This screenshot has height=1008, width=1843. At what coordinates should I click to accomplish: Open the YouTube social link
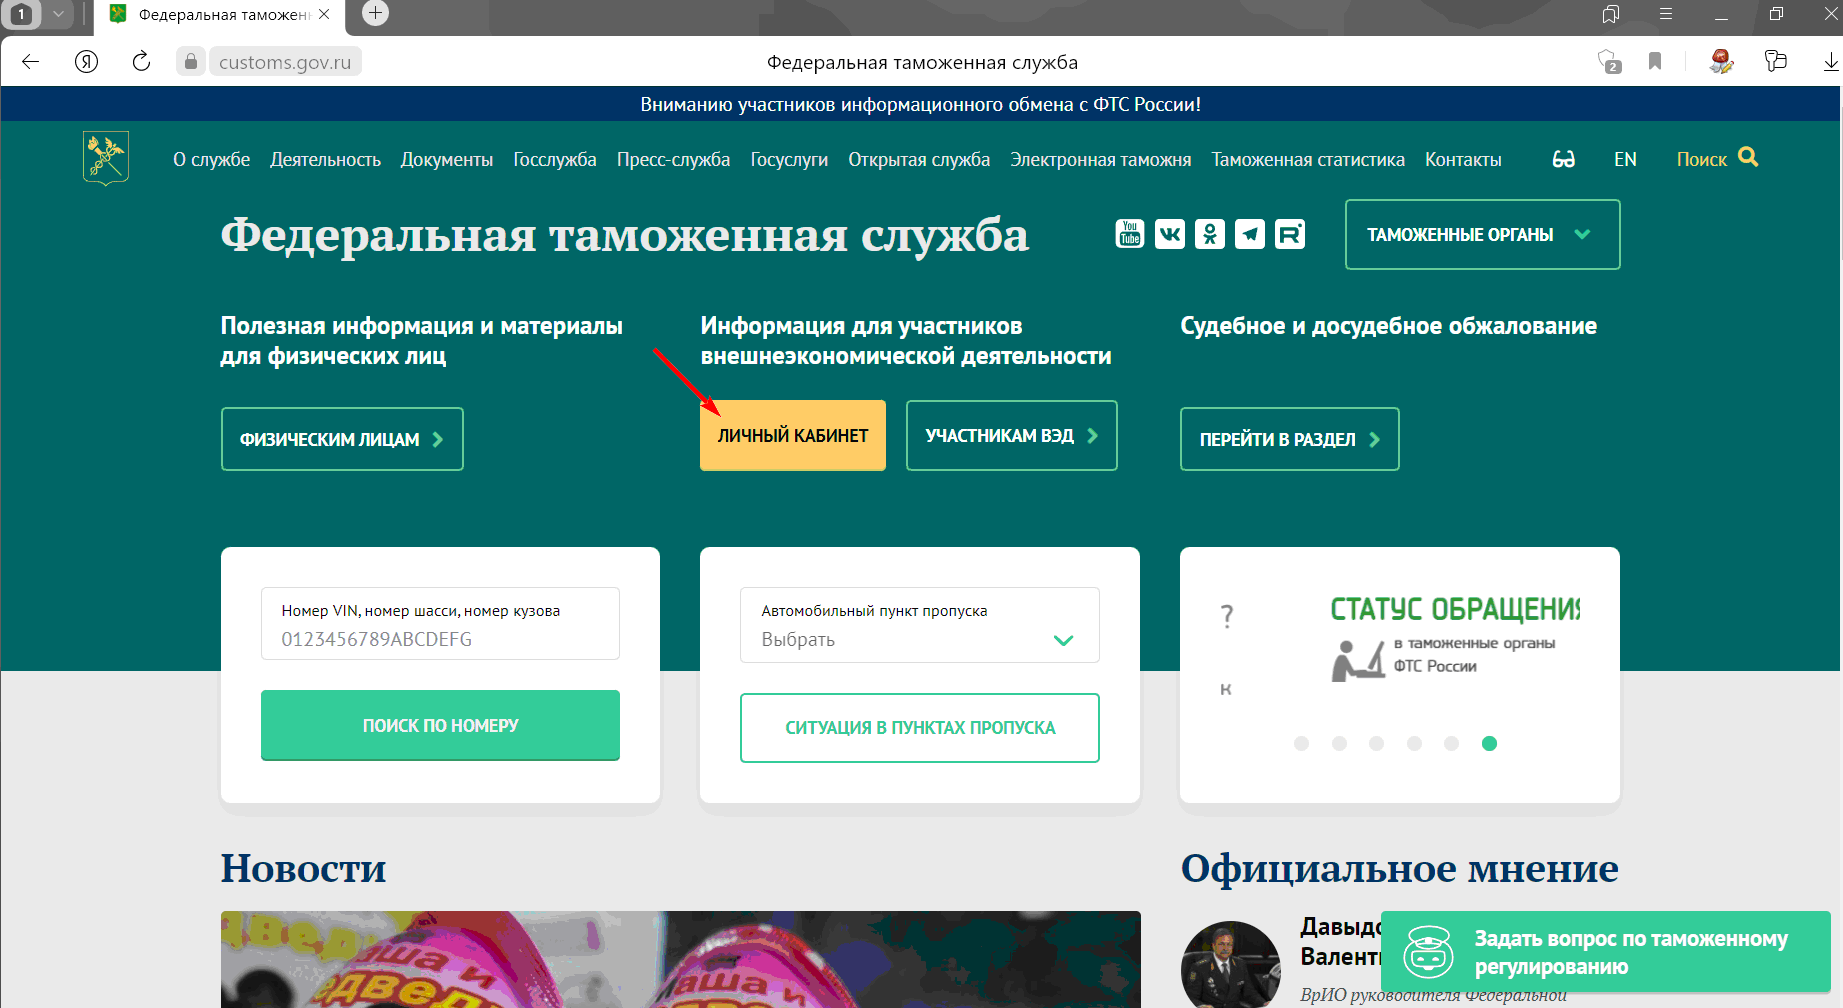point(1130,234)
